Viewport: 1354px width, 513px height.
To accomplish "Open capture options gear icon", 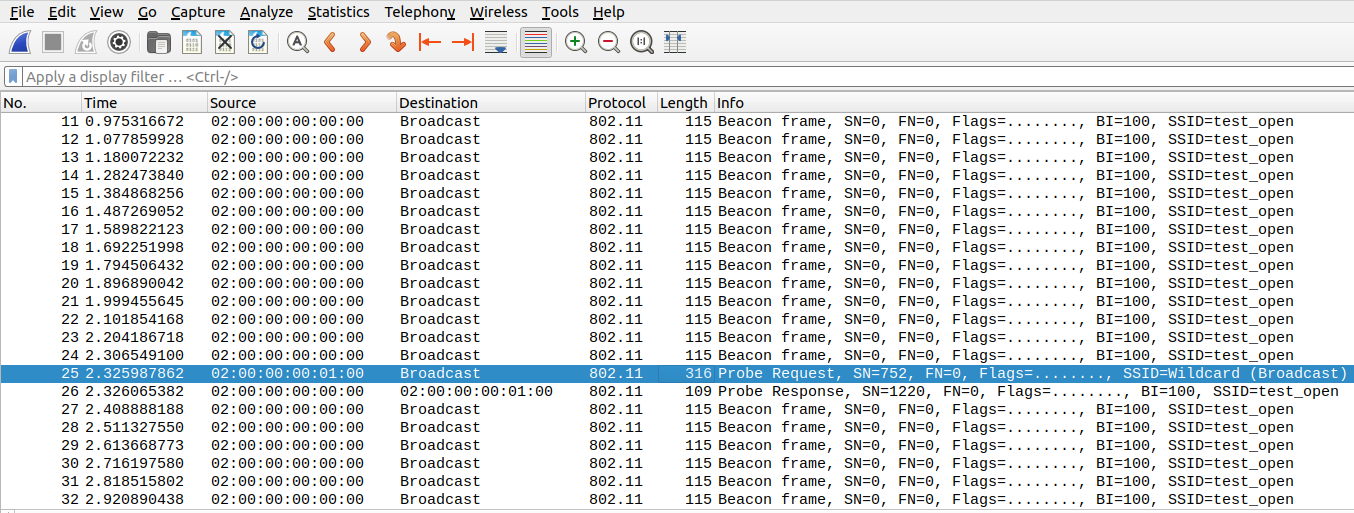I will (119, 42).
